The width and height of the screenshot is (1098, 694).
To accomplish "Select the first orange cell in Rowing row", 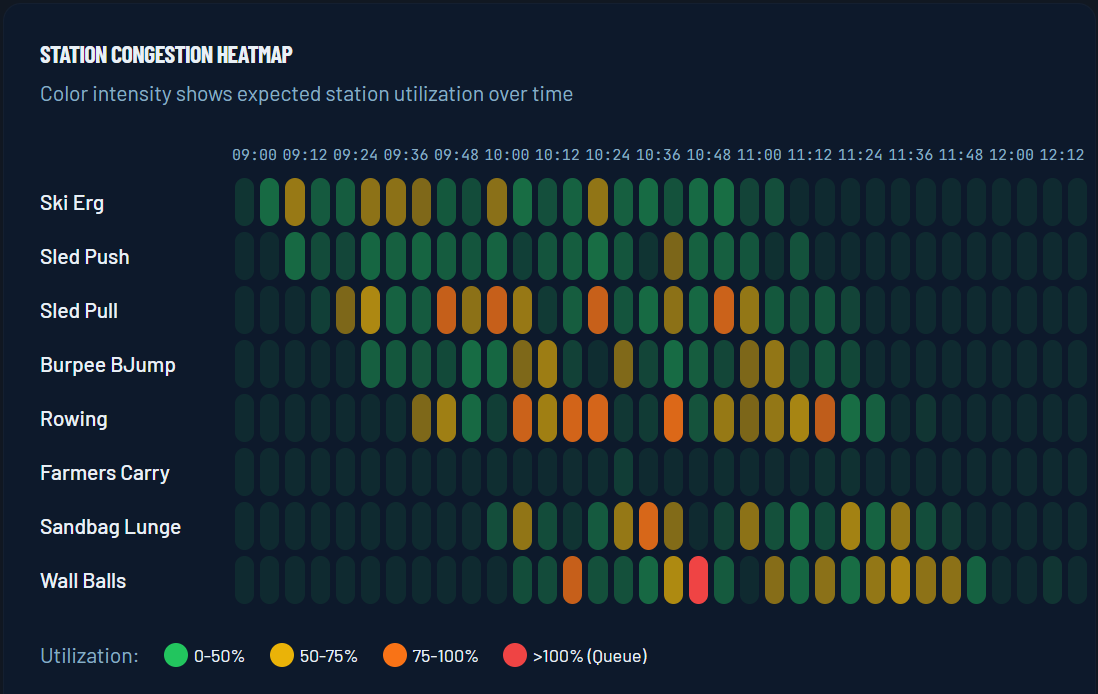I will pyautogui.click(x=522, y=418).
